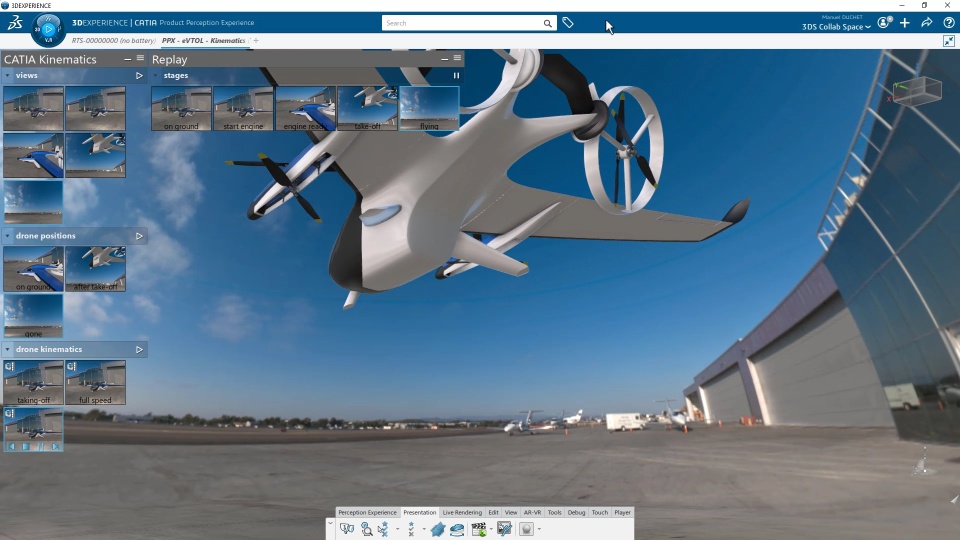
Task: Switch to Perception Experience tab
Action: (x=367, y=512)
